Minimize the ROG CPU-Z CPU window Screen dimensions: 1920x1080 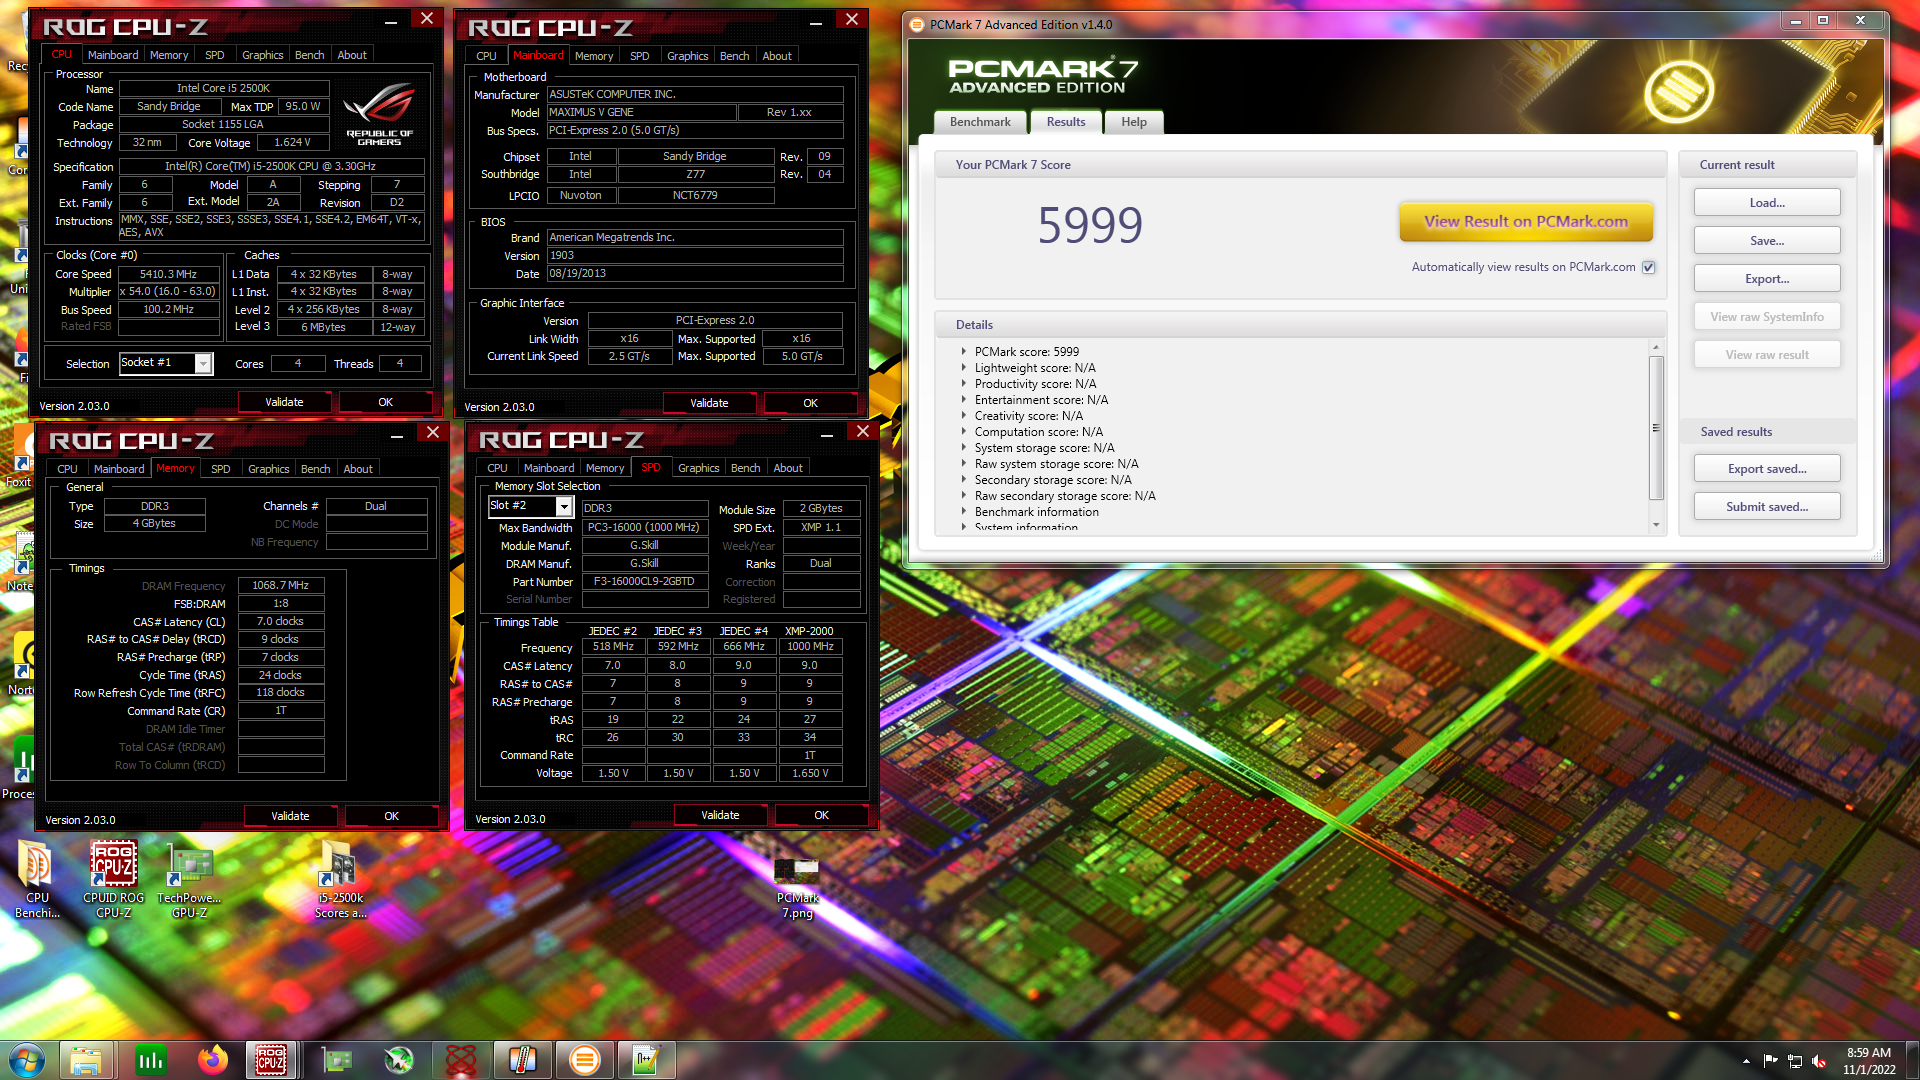point(391,21)
